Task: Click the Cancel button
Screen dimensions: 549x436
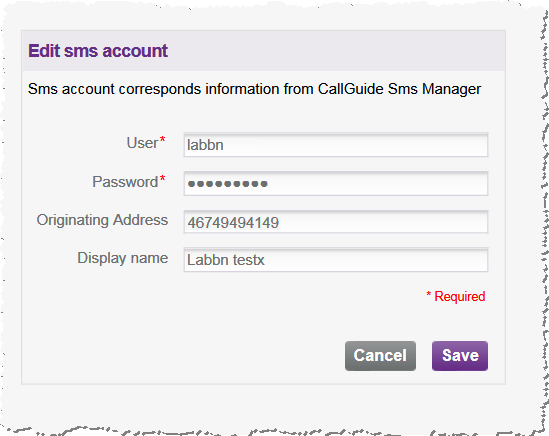Action: pyautogui.click(x=380, y=356)
